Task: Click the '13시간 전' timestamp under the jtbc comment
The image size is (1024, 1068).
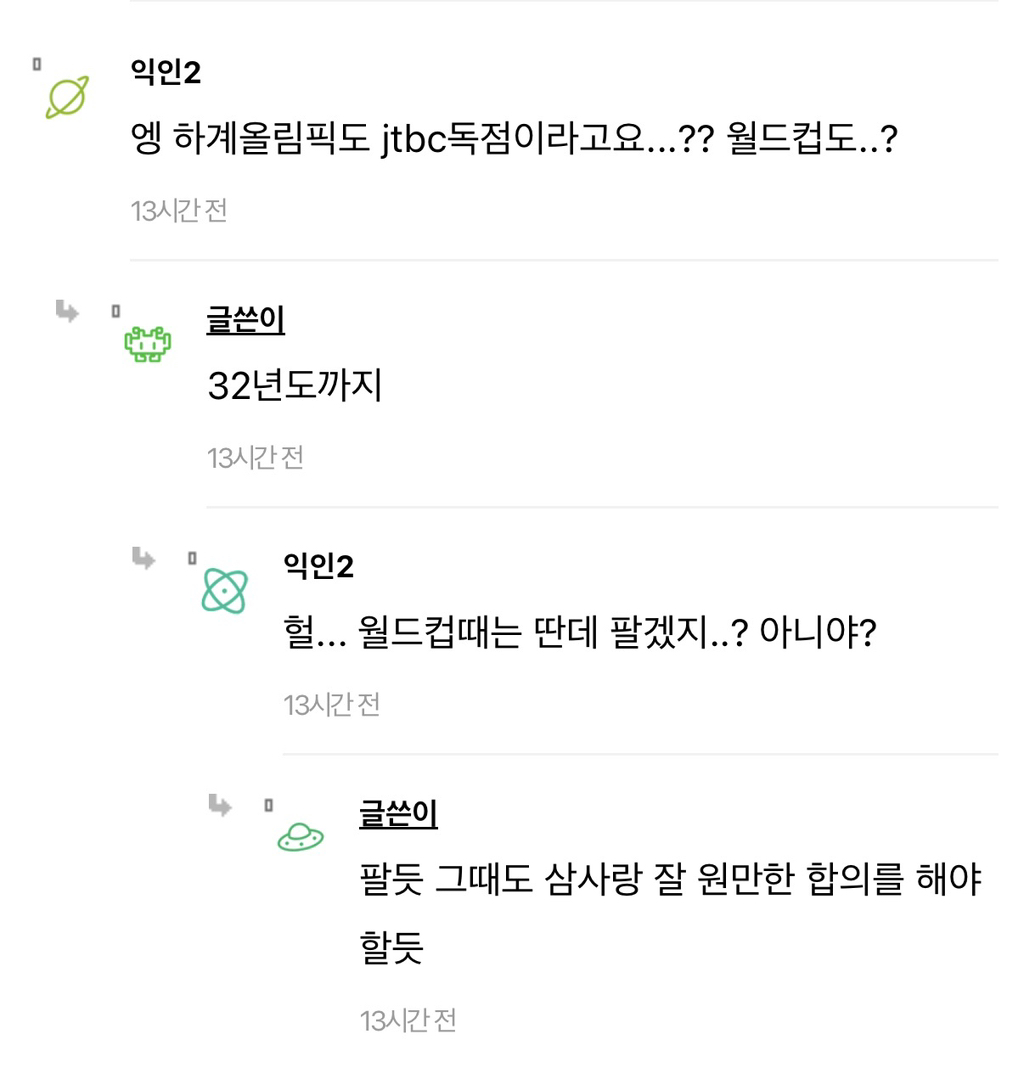Action: [x=179, y=211]
